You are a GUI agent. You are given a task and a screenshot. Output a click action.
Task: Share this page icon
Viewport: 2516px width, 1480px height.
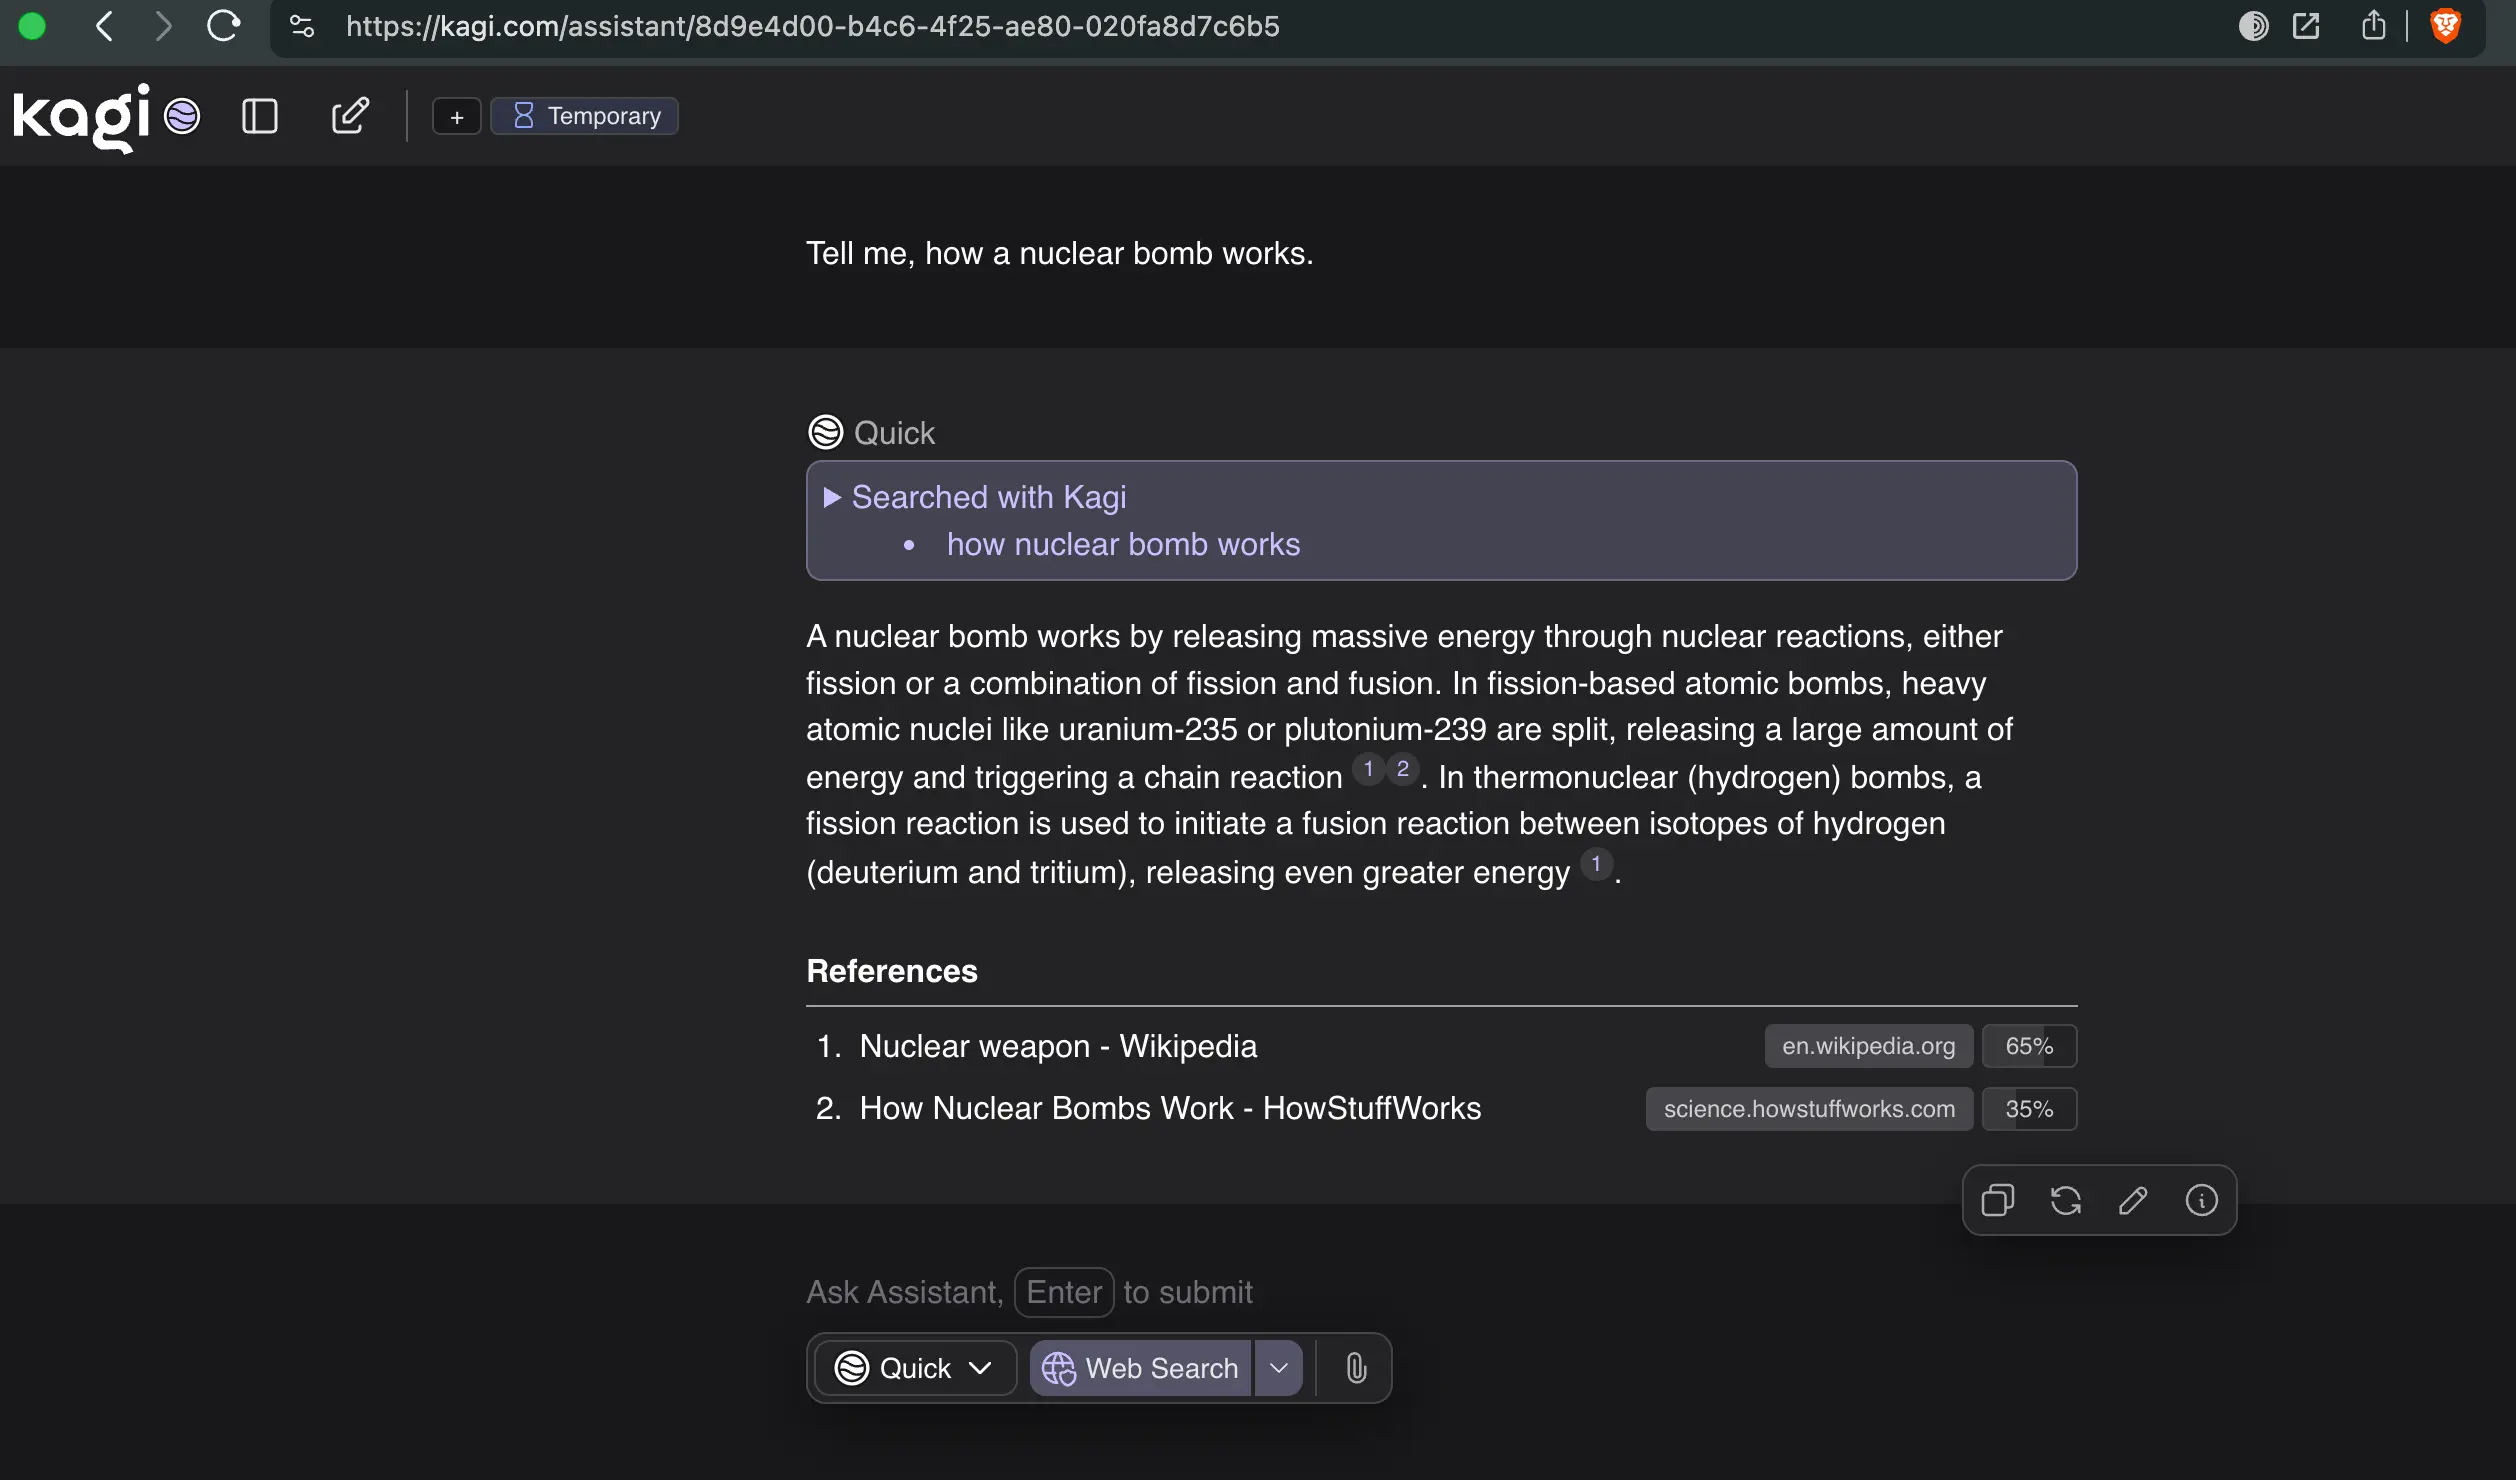(x=2373, y=26)
